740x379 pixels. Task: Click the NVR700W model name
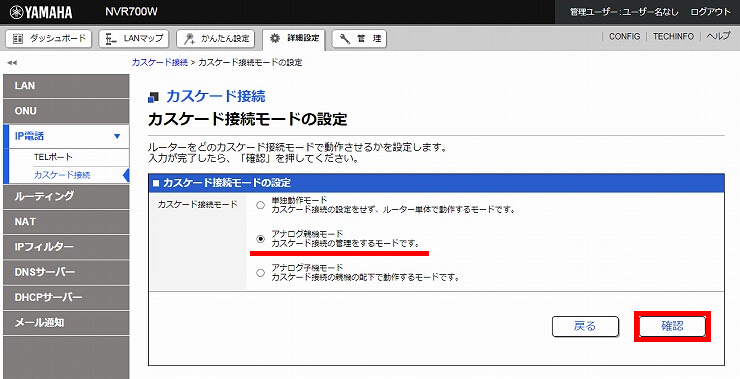point(131,12)
